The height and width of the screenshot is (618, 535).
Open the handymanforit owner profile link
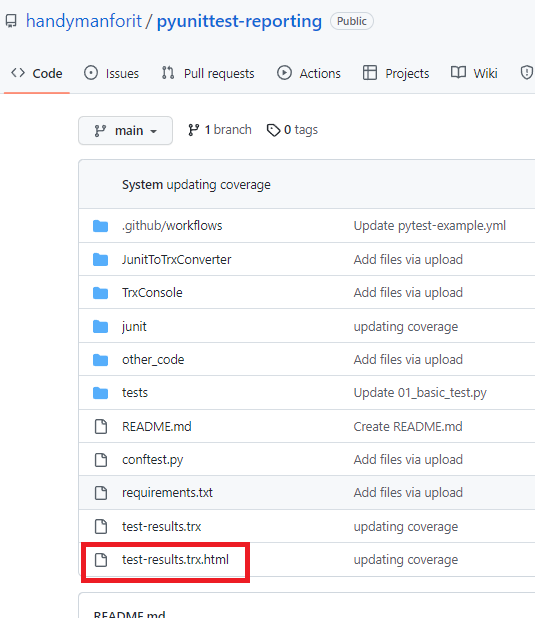tap(84, 21)
